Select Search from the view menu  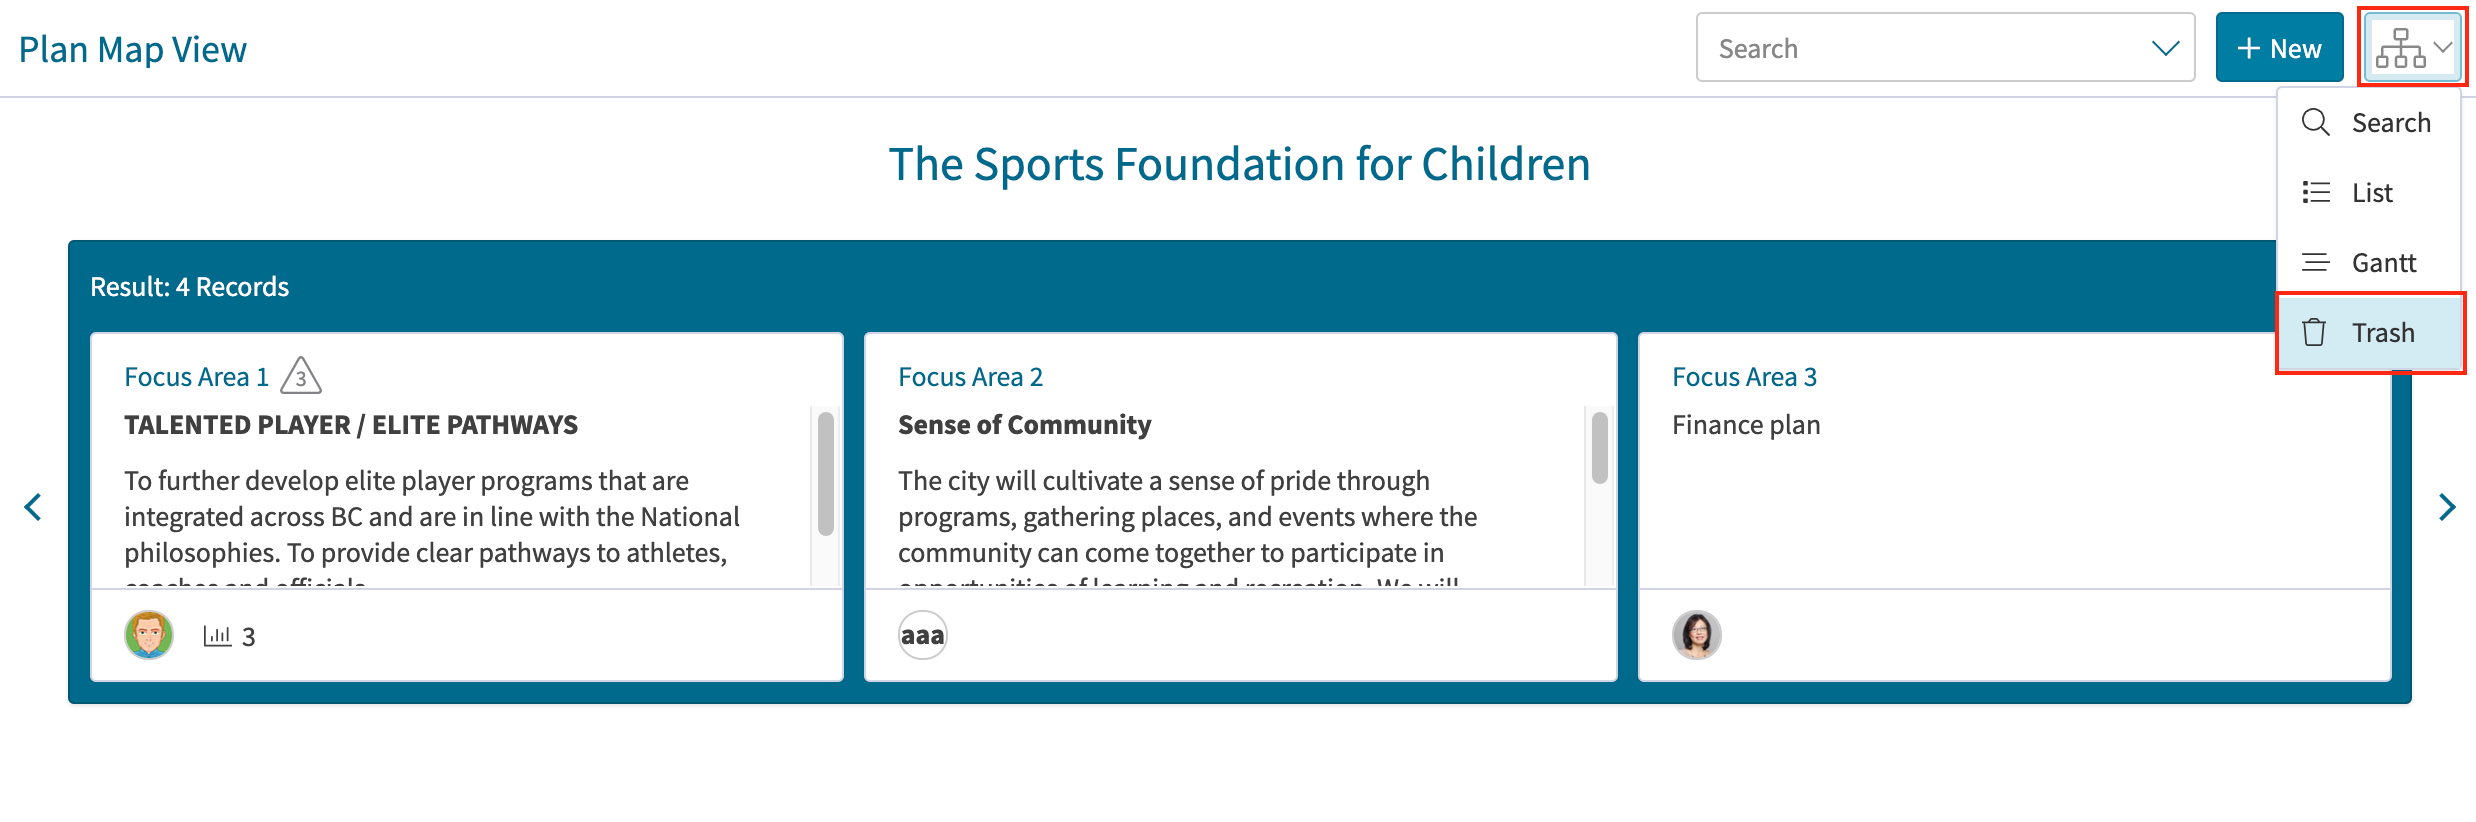(x=2369, y=123)
